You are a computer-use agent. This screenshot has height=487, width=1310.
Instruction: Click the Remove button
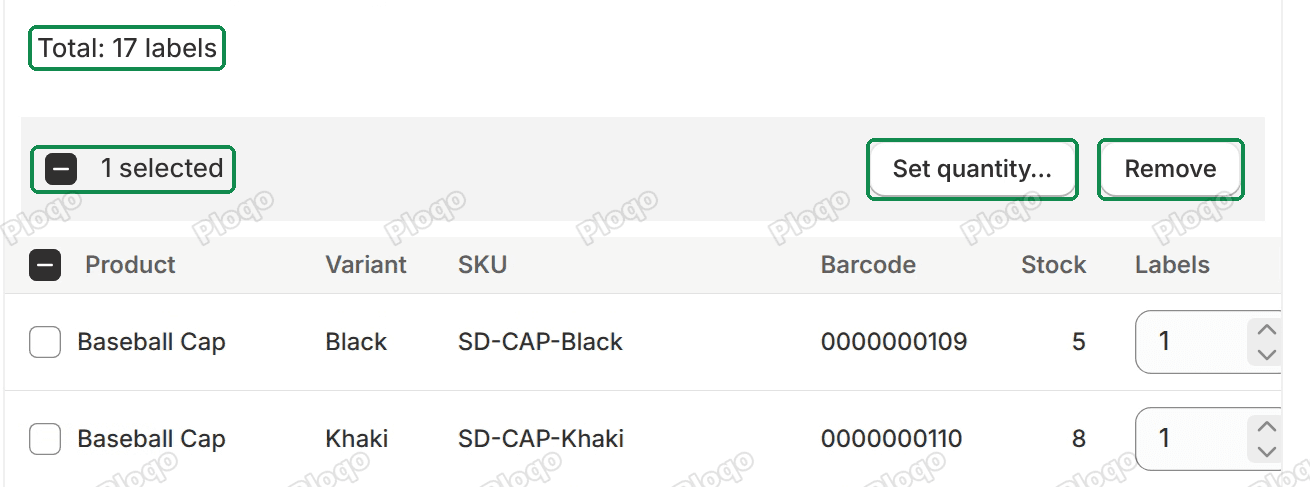click(x=1171, y=169)
